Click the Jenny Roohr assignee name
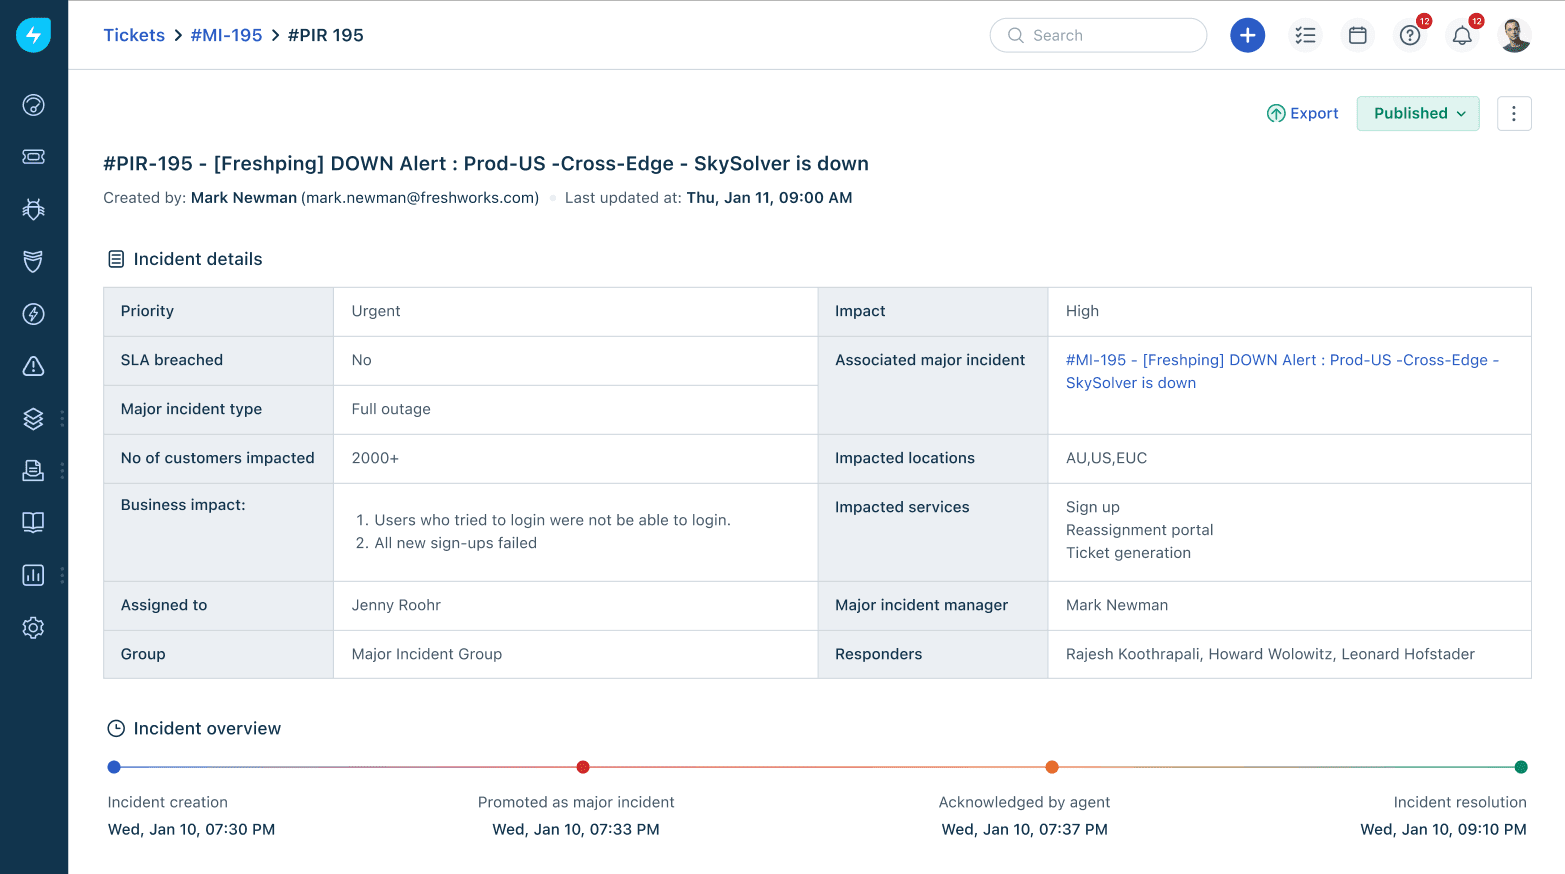1565x874 pixels. click(x=396, y=605)
